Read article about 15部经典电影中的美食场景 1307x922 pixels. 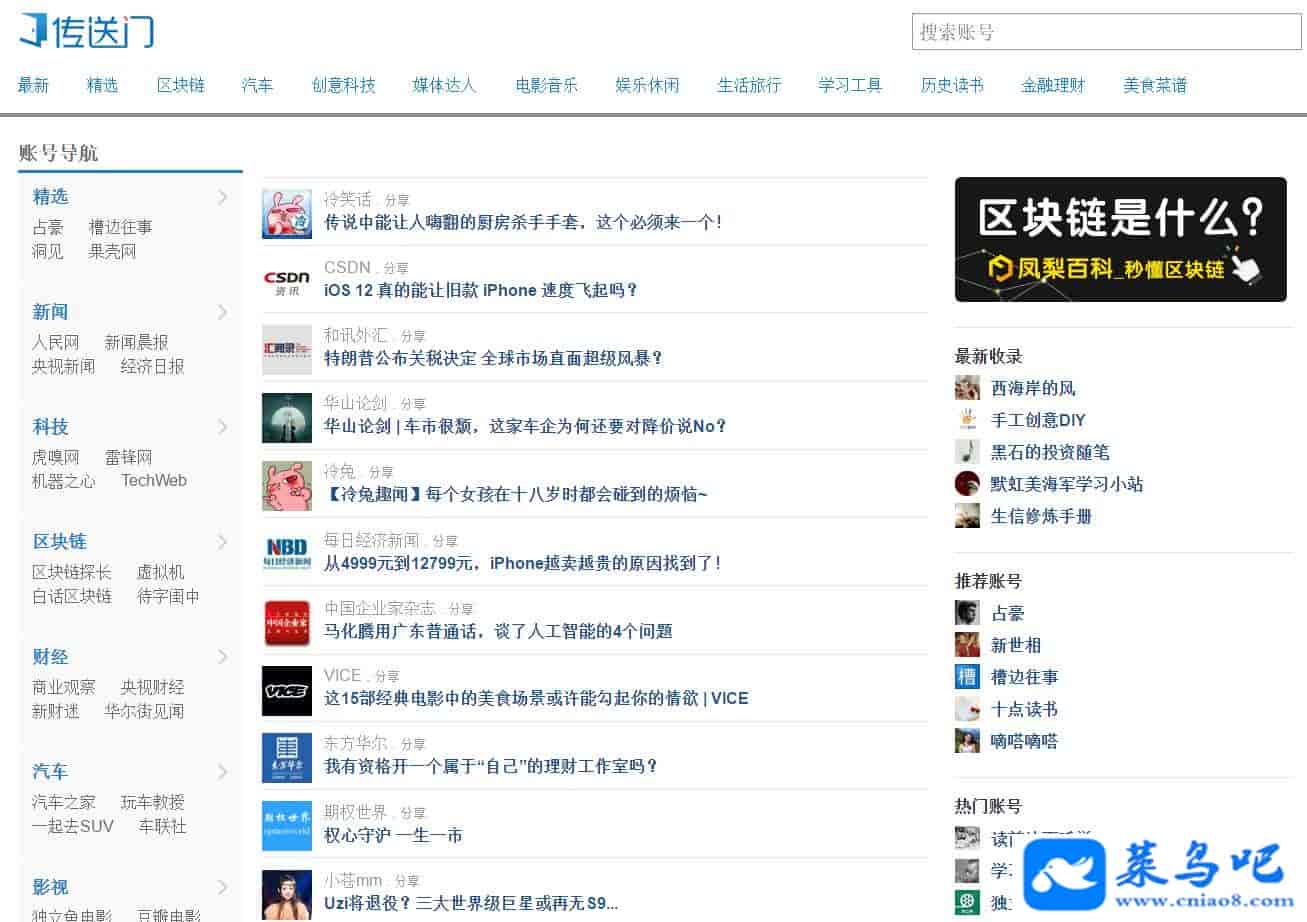click(x=536, y=698)
